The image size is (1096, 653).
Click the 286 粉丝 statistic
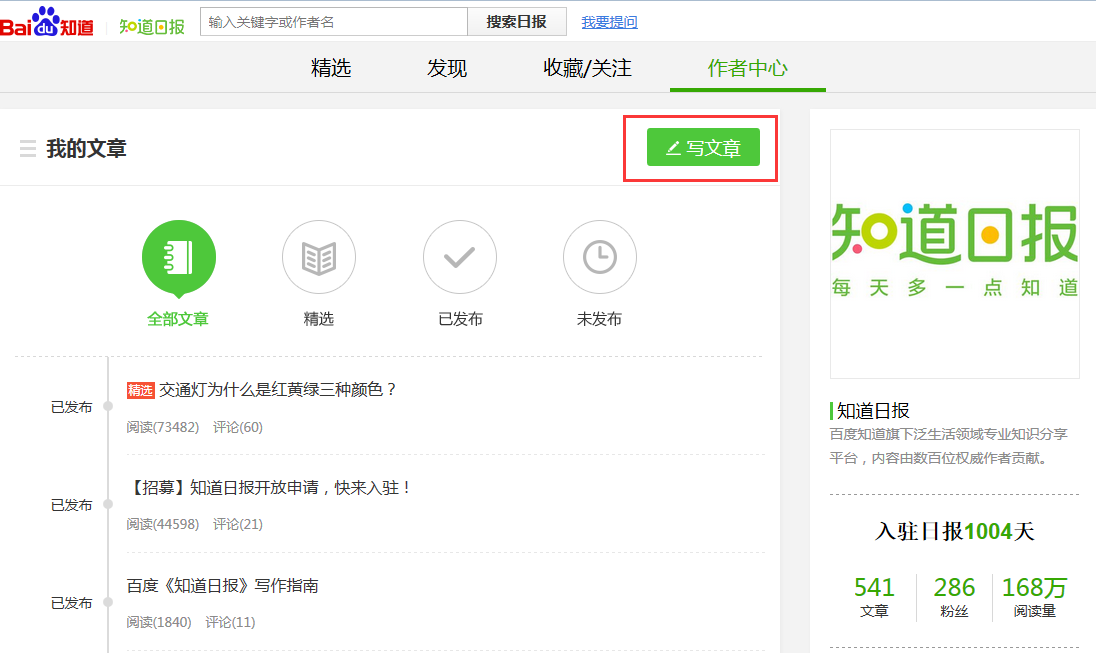point(954,597)
